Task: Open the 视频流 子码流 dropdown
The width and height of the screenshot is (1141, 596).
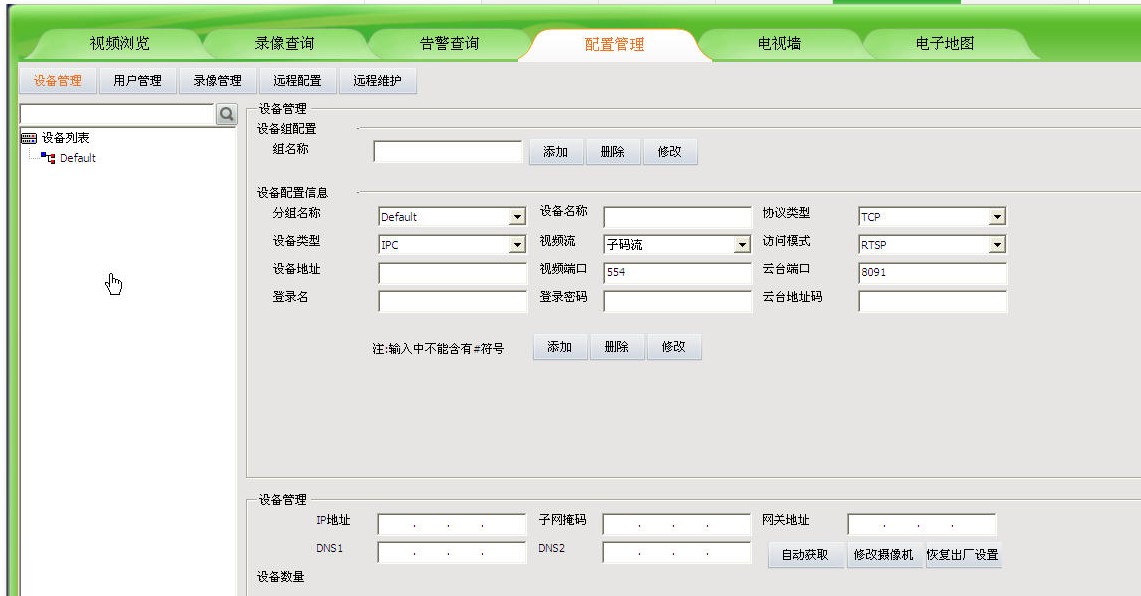Action: pos(677,245)
